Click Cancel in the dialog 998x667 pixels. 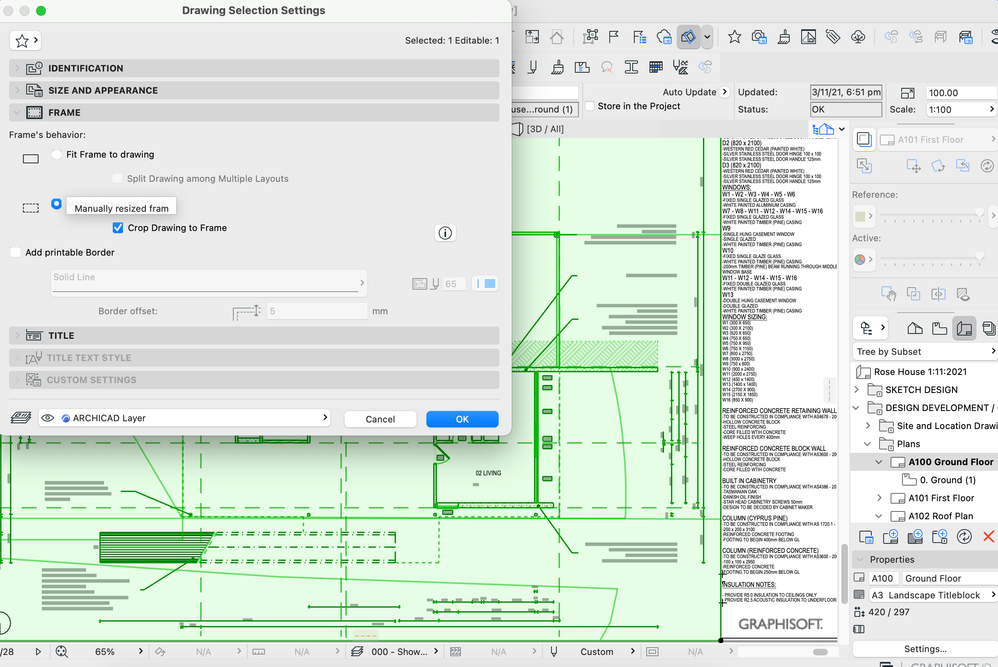click(380, 419)
